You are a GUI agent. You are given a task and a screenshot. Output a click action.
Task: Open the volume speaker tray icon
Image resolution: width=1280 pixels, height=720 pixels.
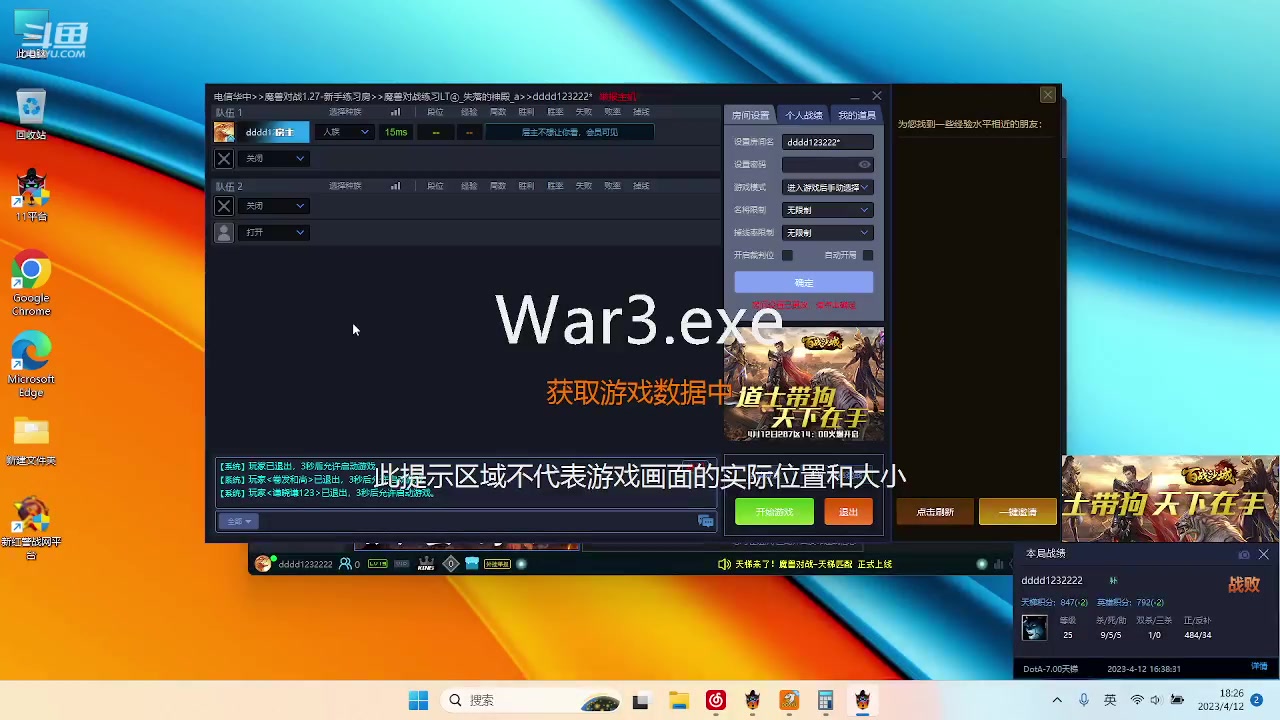(1156, 700)
